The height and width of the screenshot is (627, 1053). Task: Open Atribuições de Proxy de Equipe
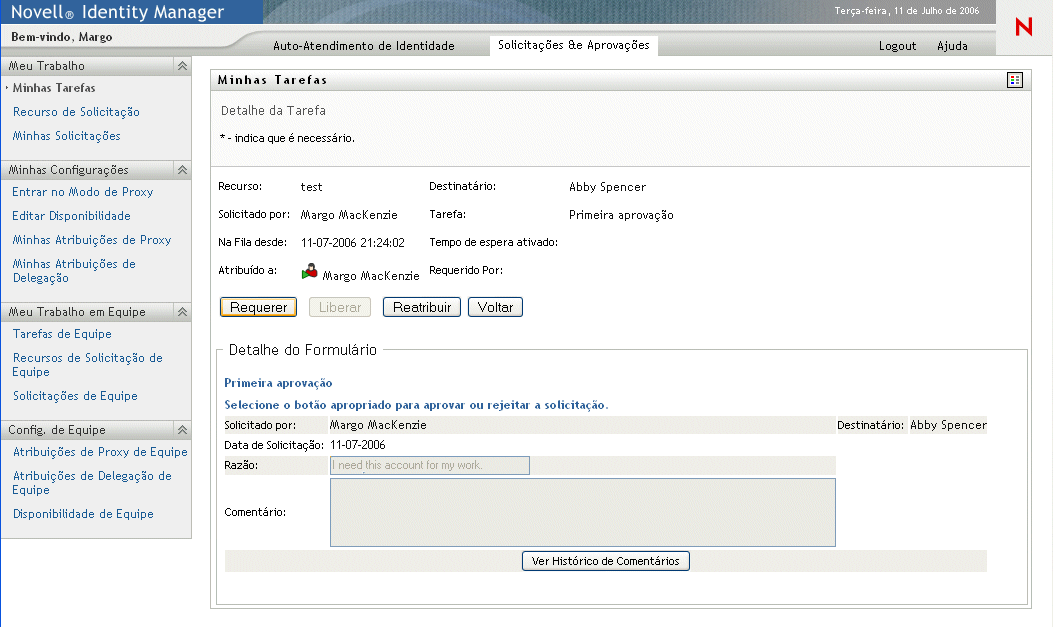click(100, 452)
